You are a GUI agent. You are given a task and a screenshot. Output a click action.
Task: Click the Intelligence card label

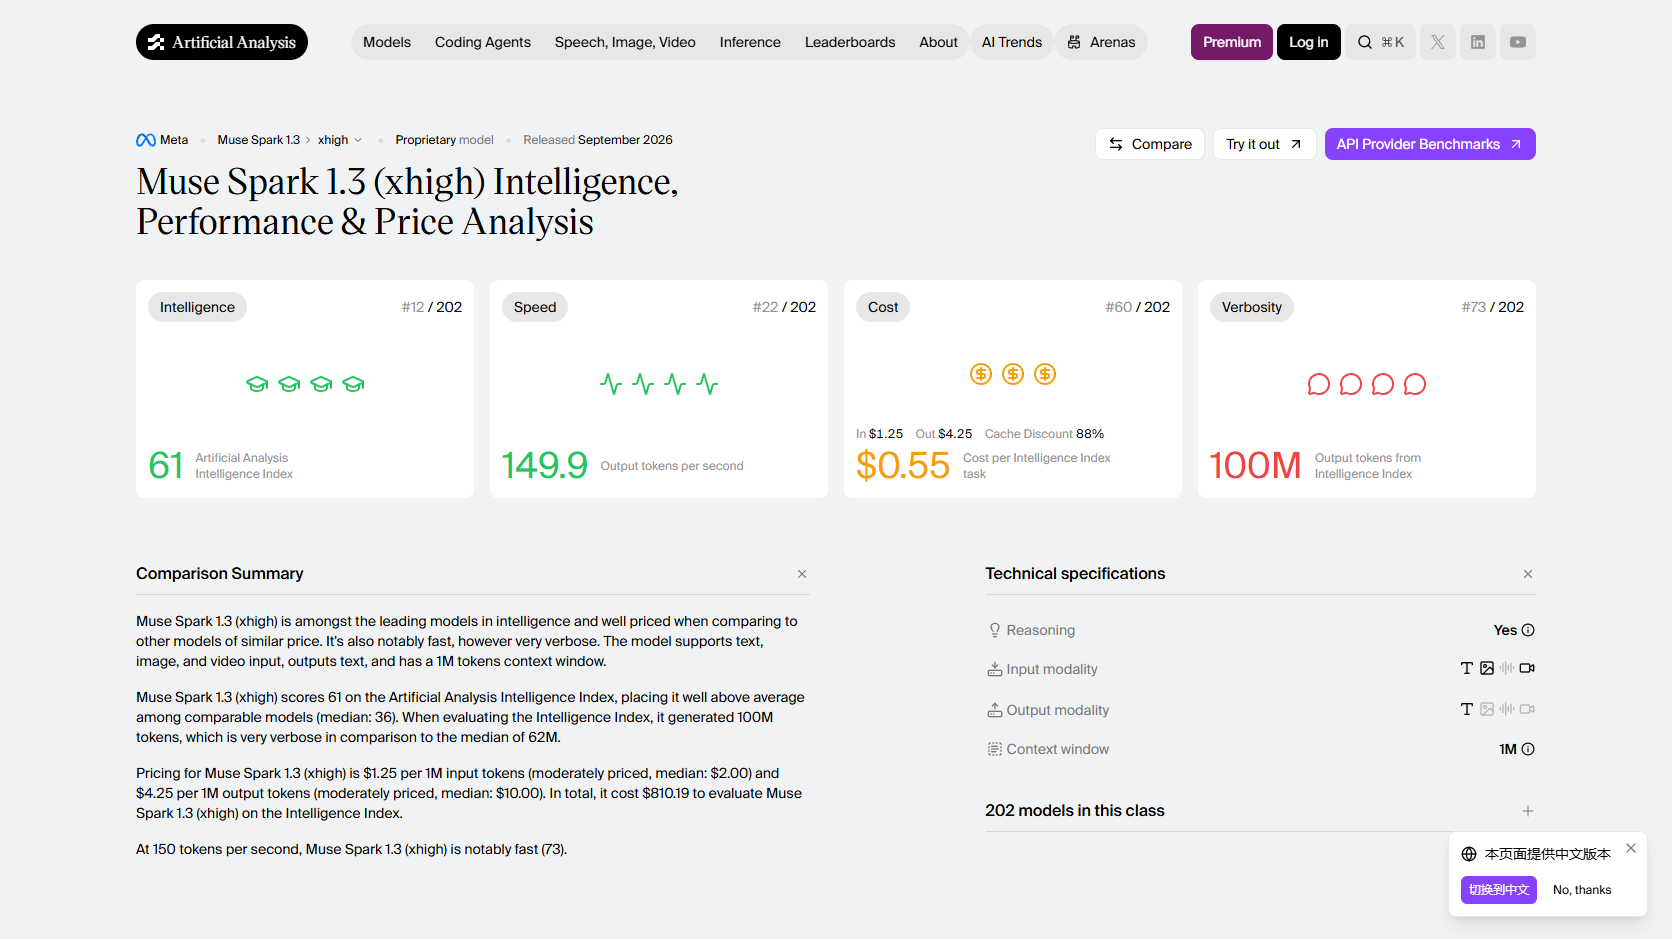coord(197,307)
